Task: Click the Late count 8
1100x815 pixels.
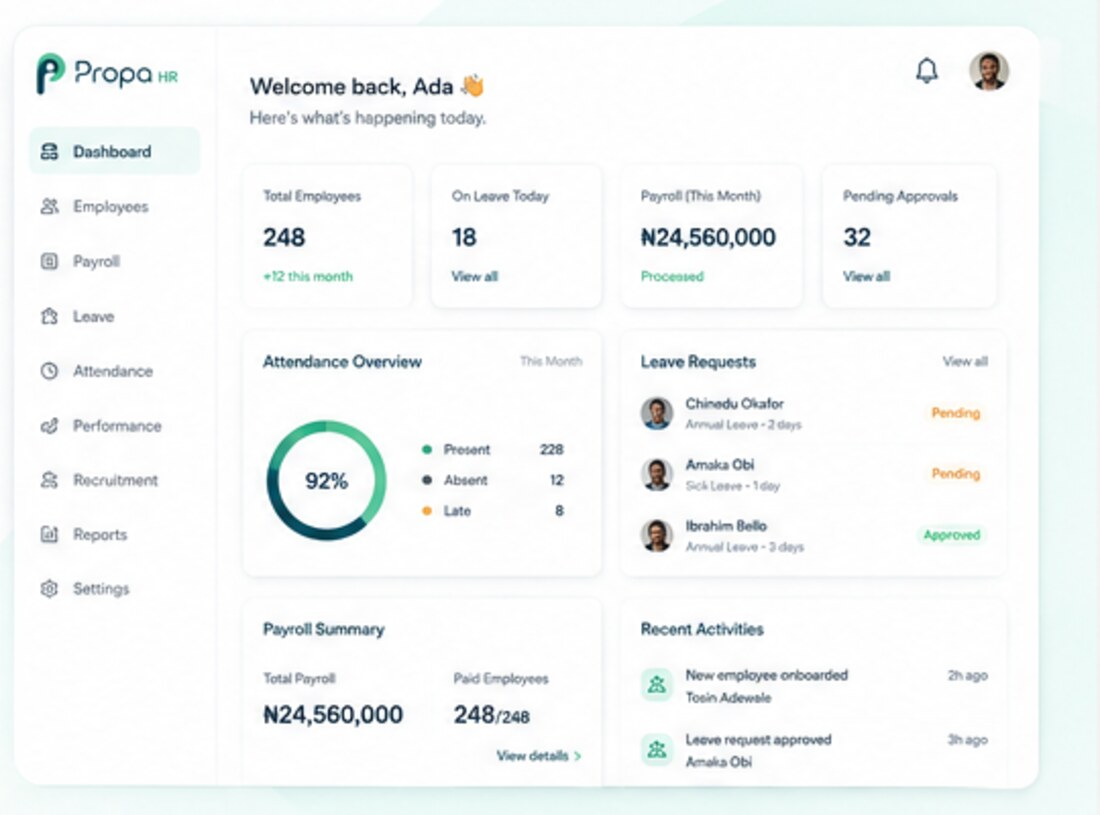Action: pos(559,511)
